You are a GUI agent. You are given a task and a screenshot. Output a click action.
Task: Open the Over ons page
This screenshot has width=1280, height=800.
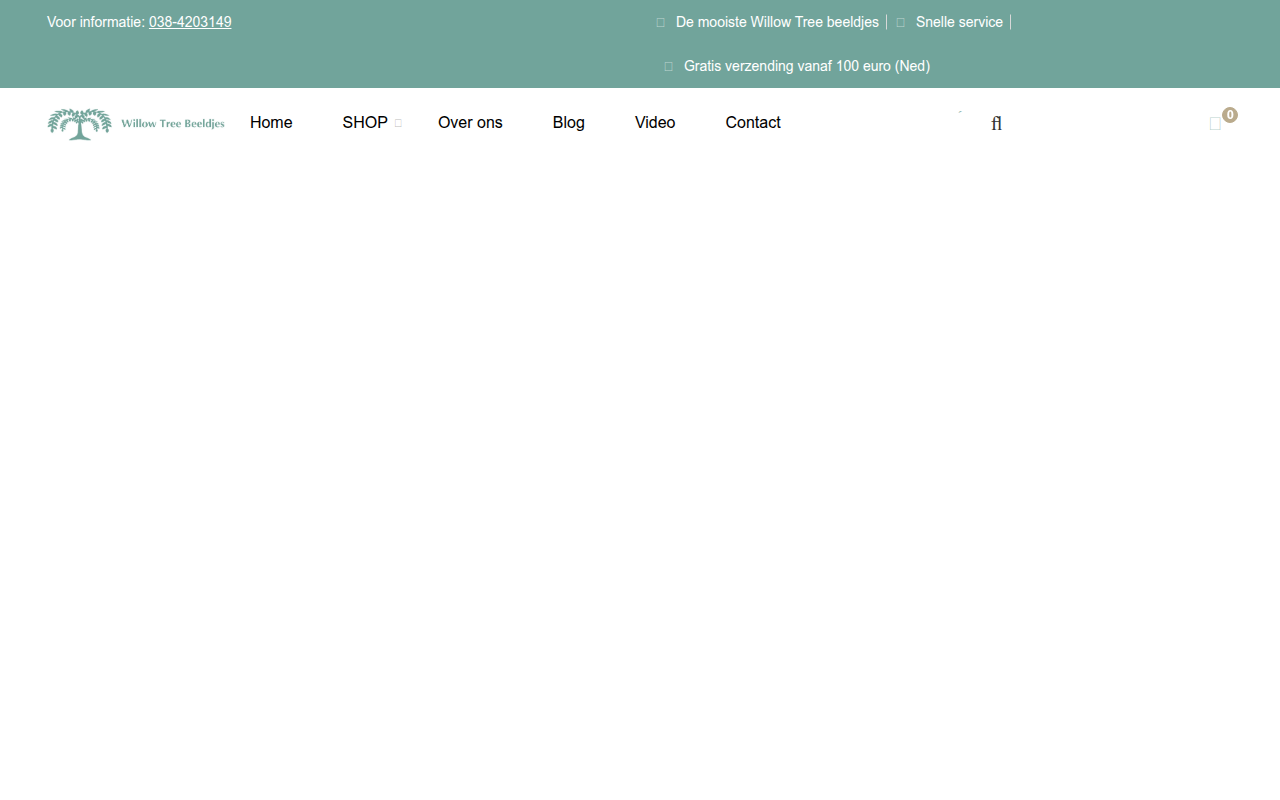470,122
